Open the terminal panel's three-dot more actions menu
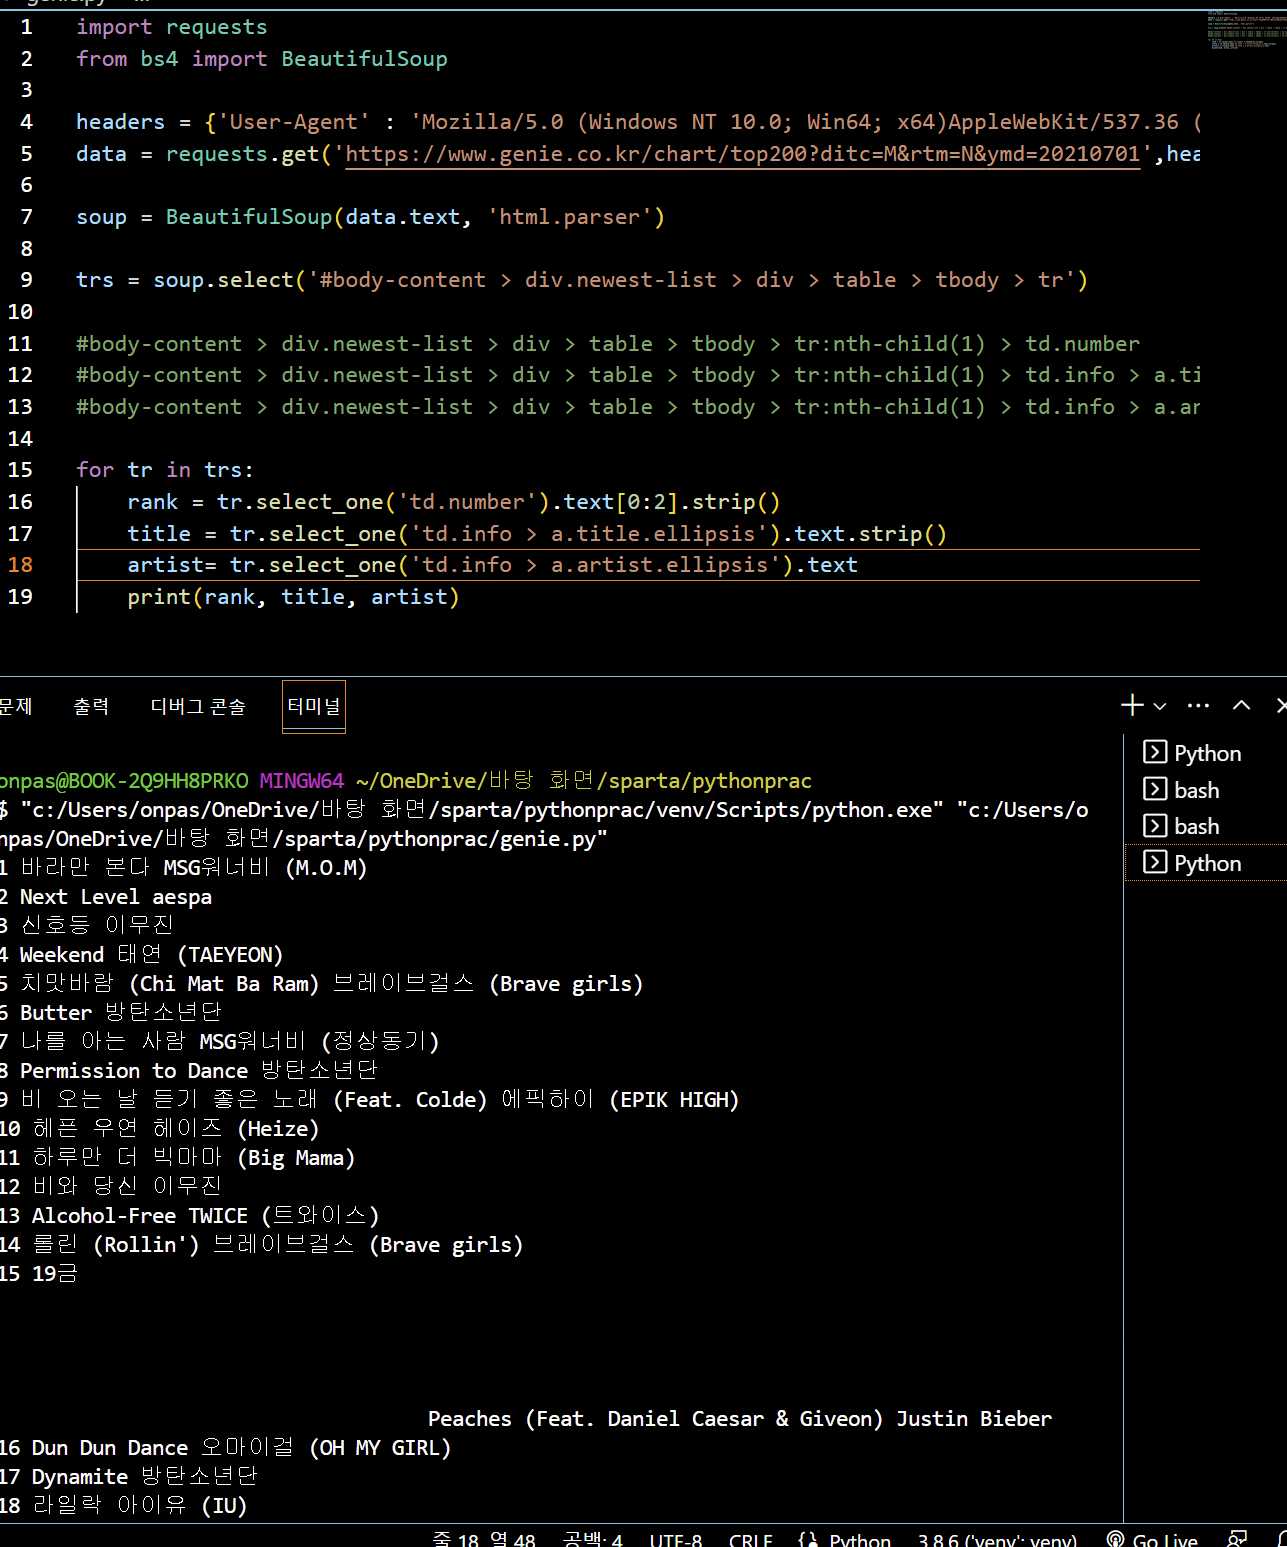 click(1198, 705)
